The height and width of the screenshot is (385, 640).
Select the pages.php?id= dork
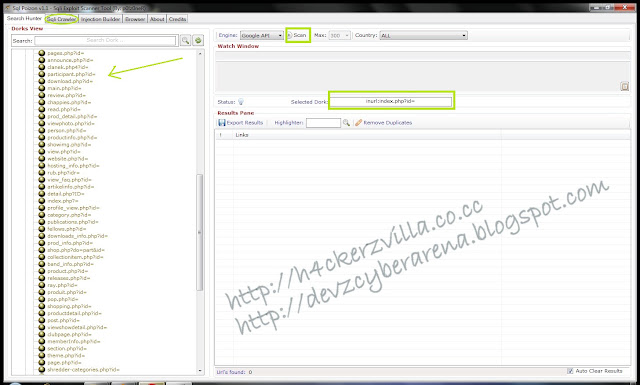tap(65, 53)
